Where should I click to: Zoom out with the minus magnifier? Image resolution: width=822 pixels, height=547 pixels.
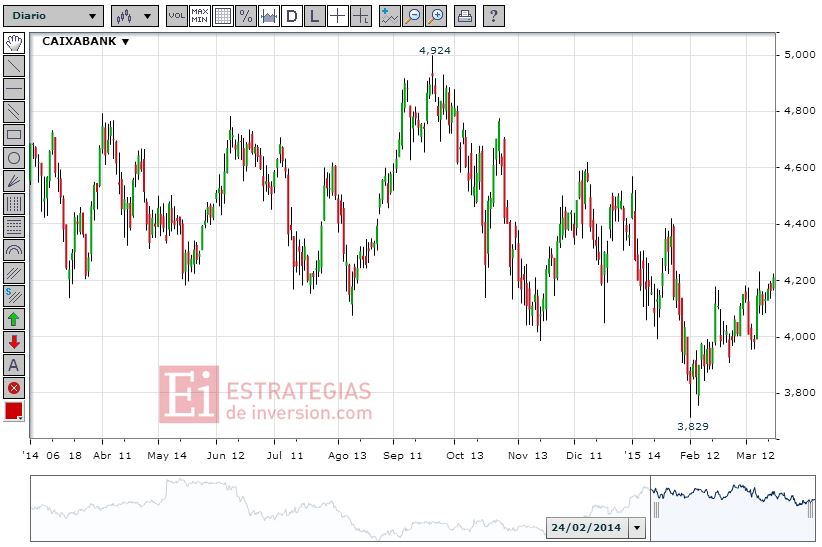tap(413, 16)
